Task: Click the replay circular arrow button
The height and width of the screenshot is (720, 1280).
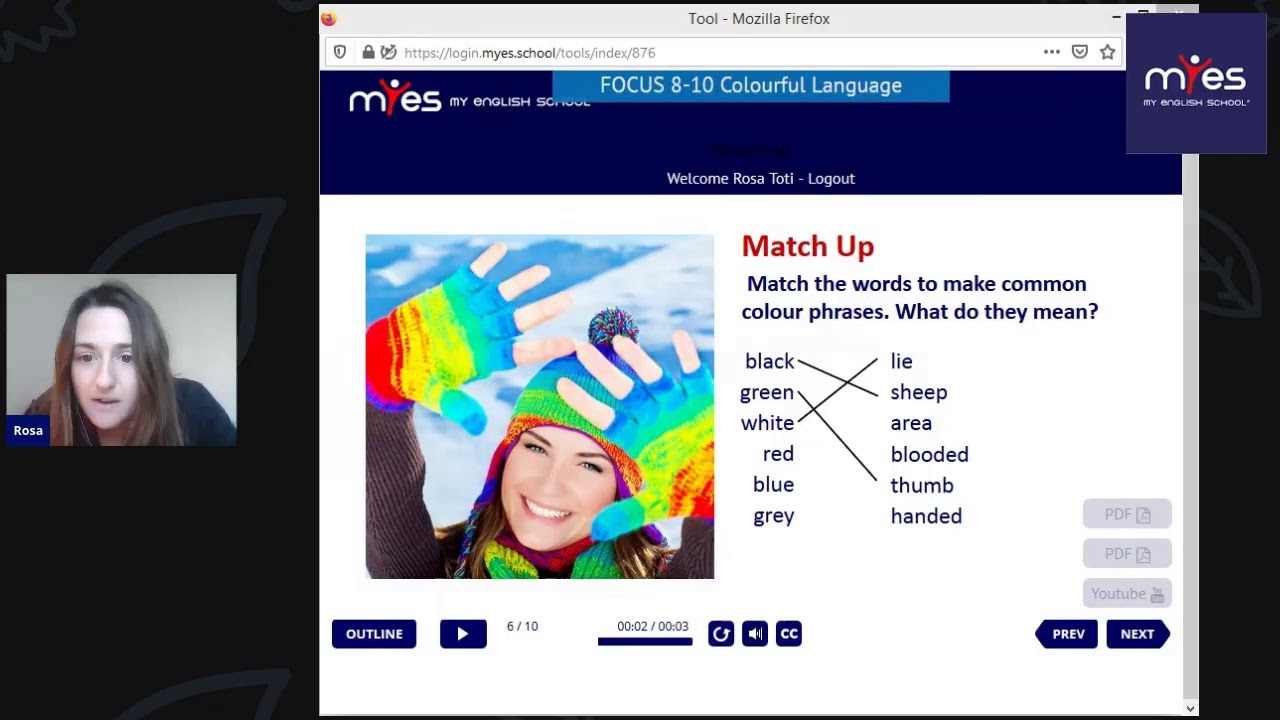Action: [x=721, y=634]
